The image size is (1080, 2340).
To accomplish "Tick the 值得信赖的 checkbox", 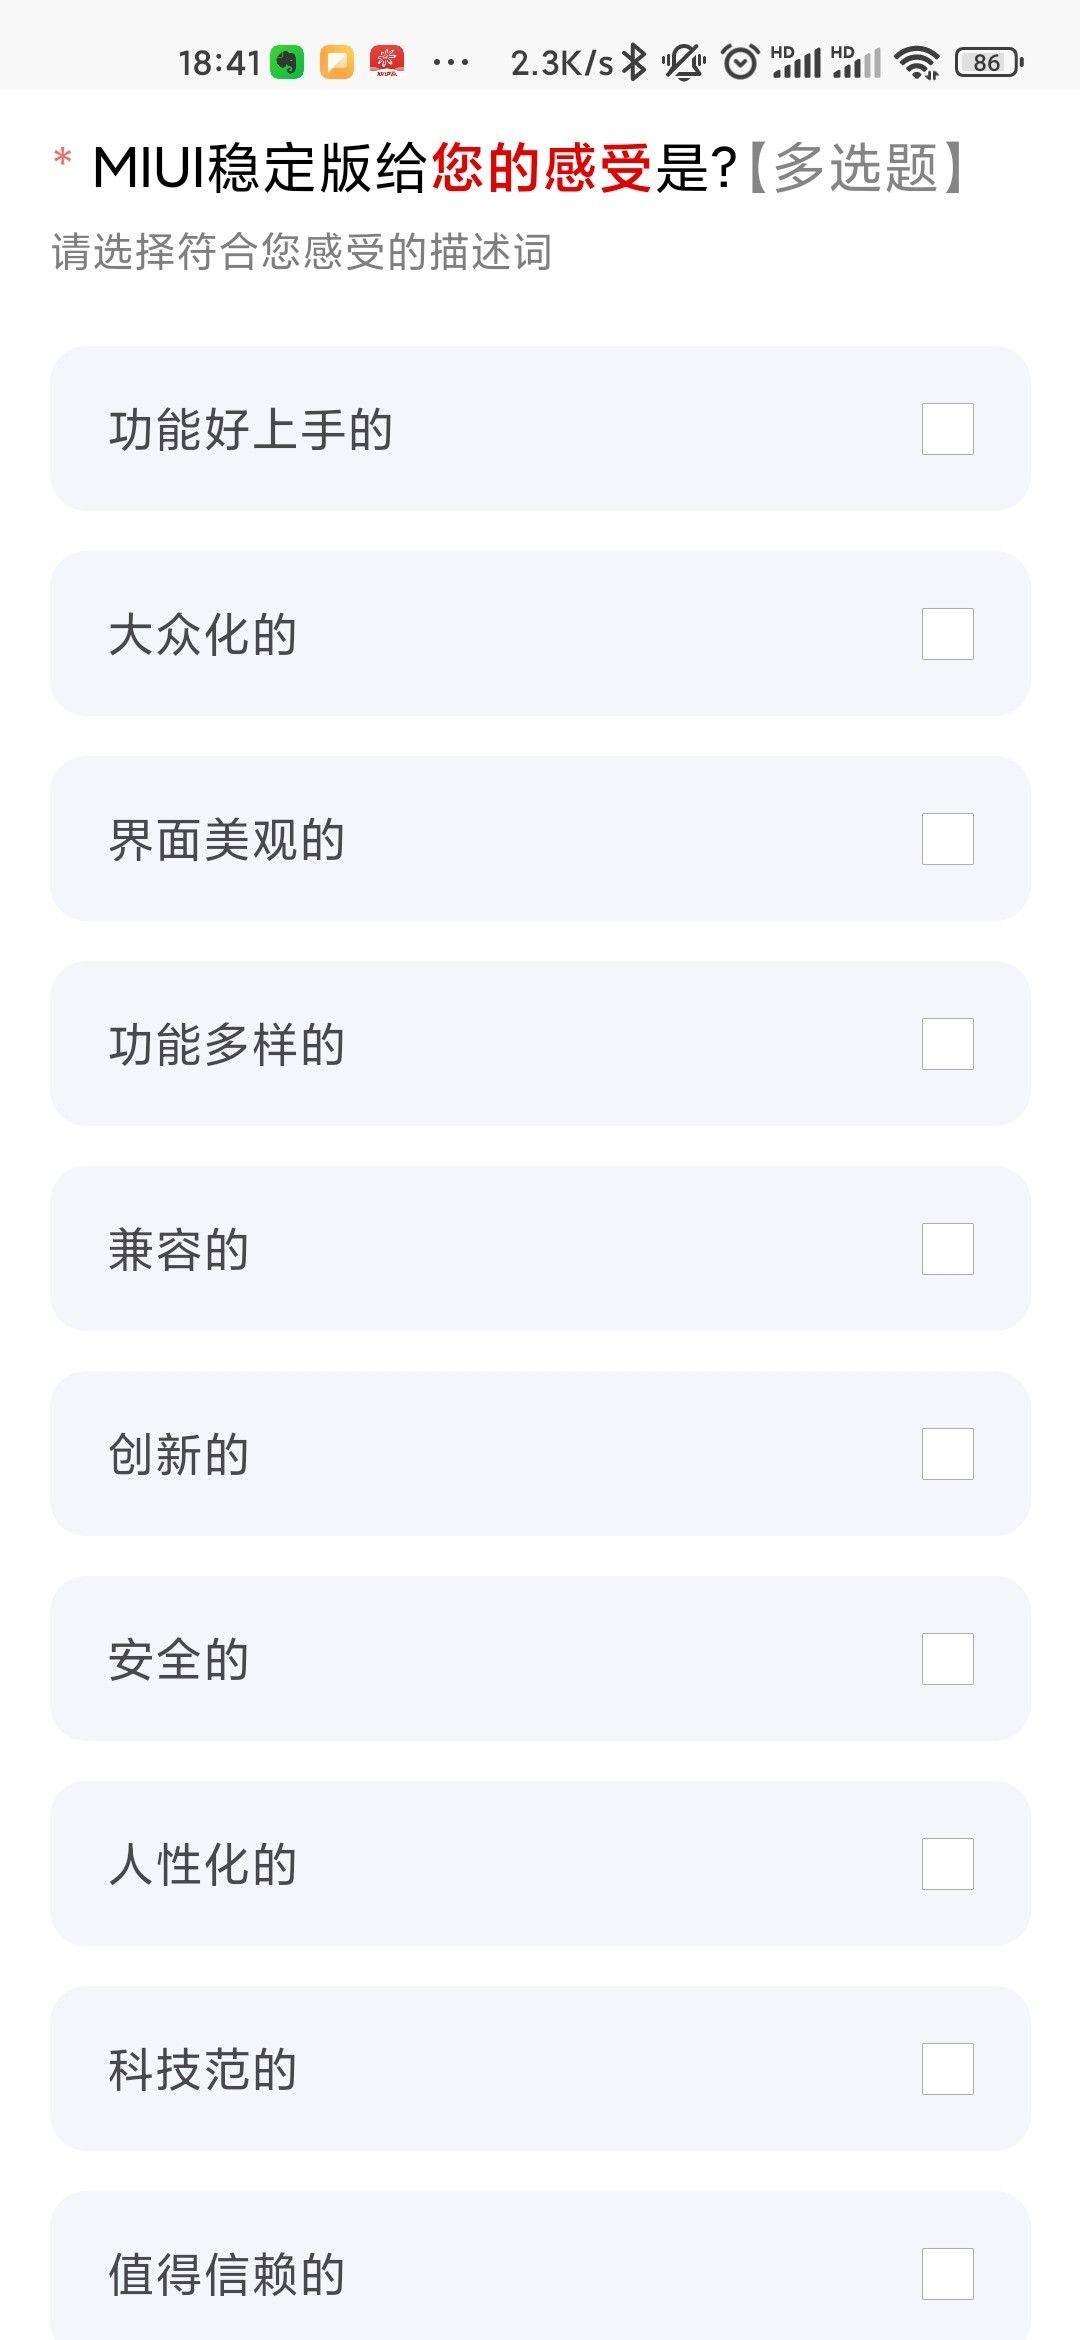I will (x=947, y=2274).
